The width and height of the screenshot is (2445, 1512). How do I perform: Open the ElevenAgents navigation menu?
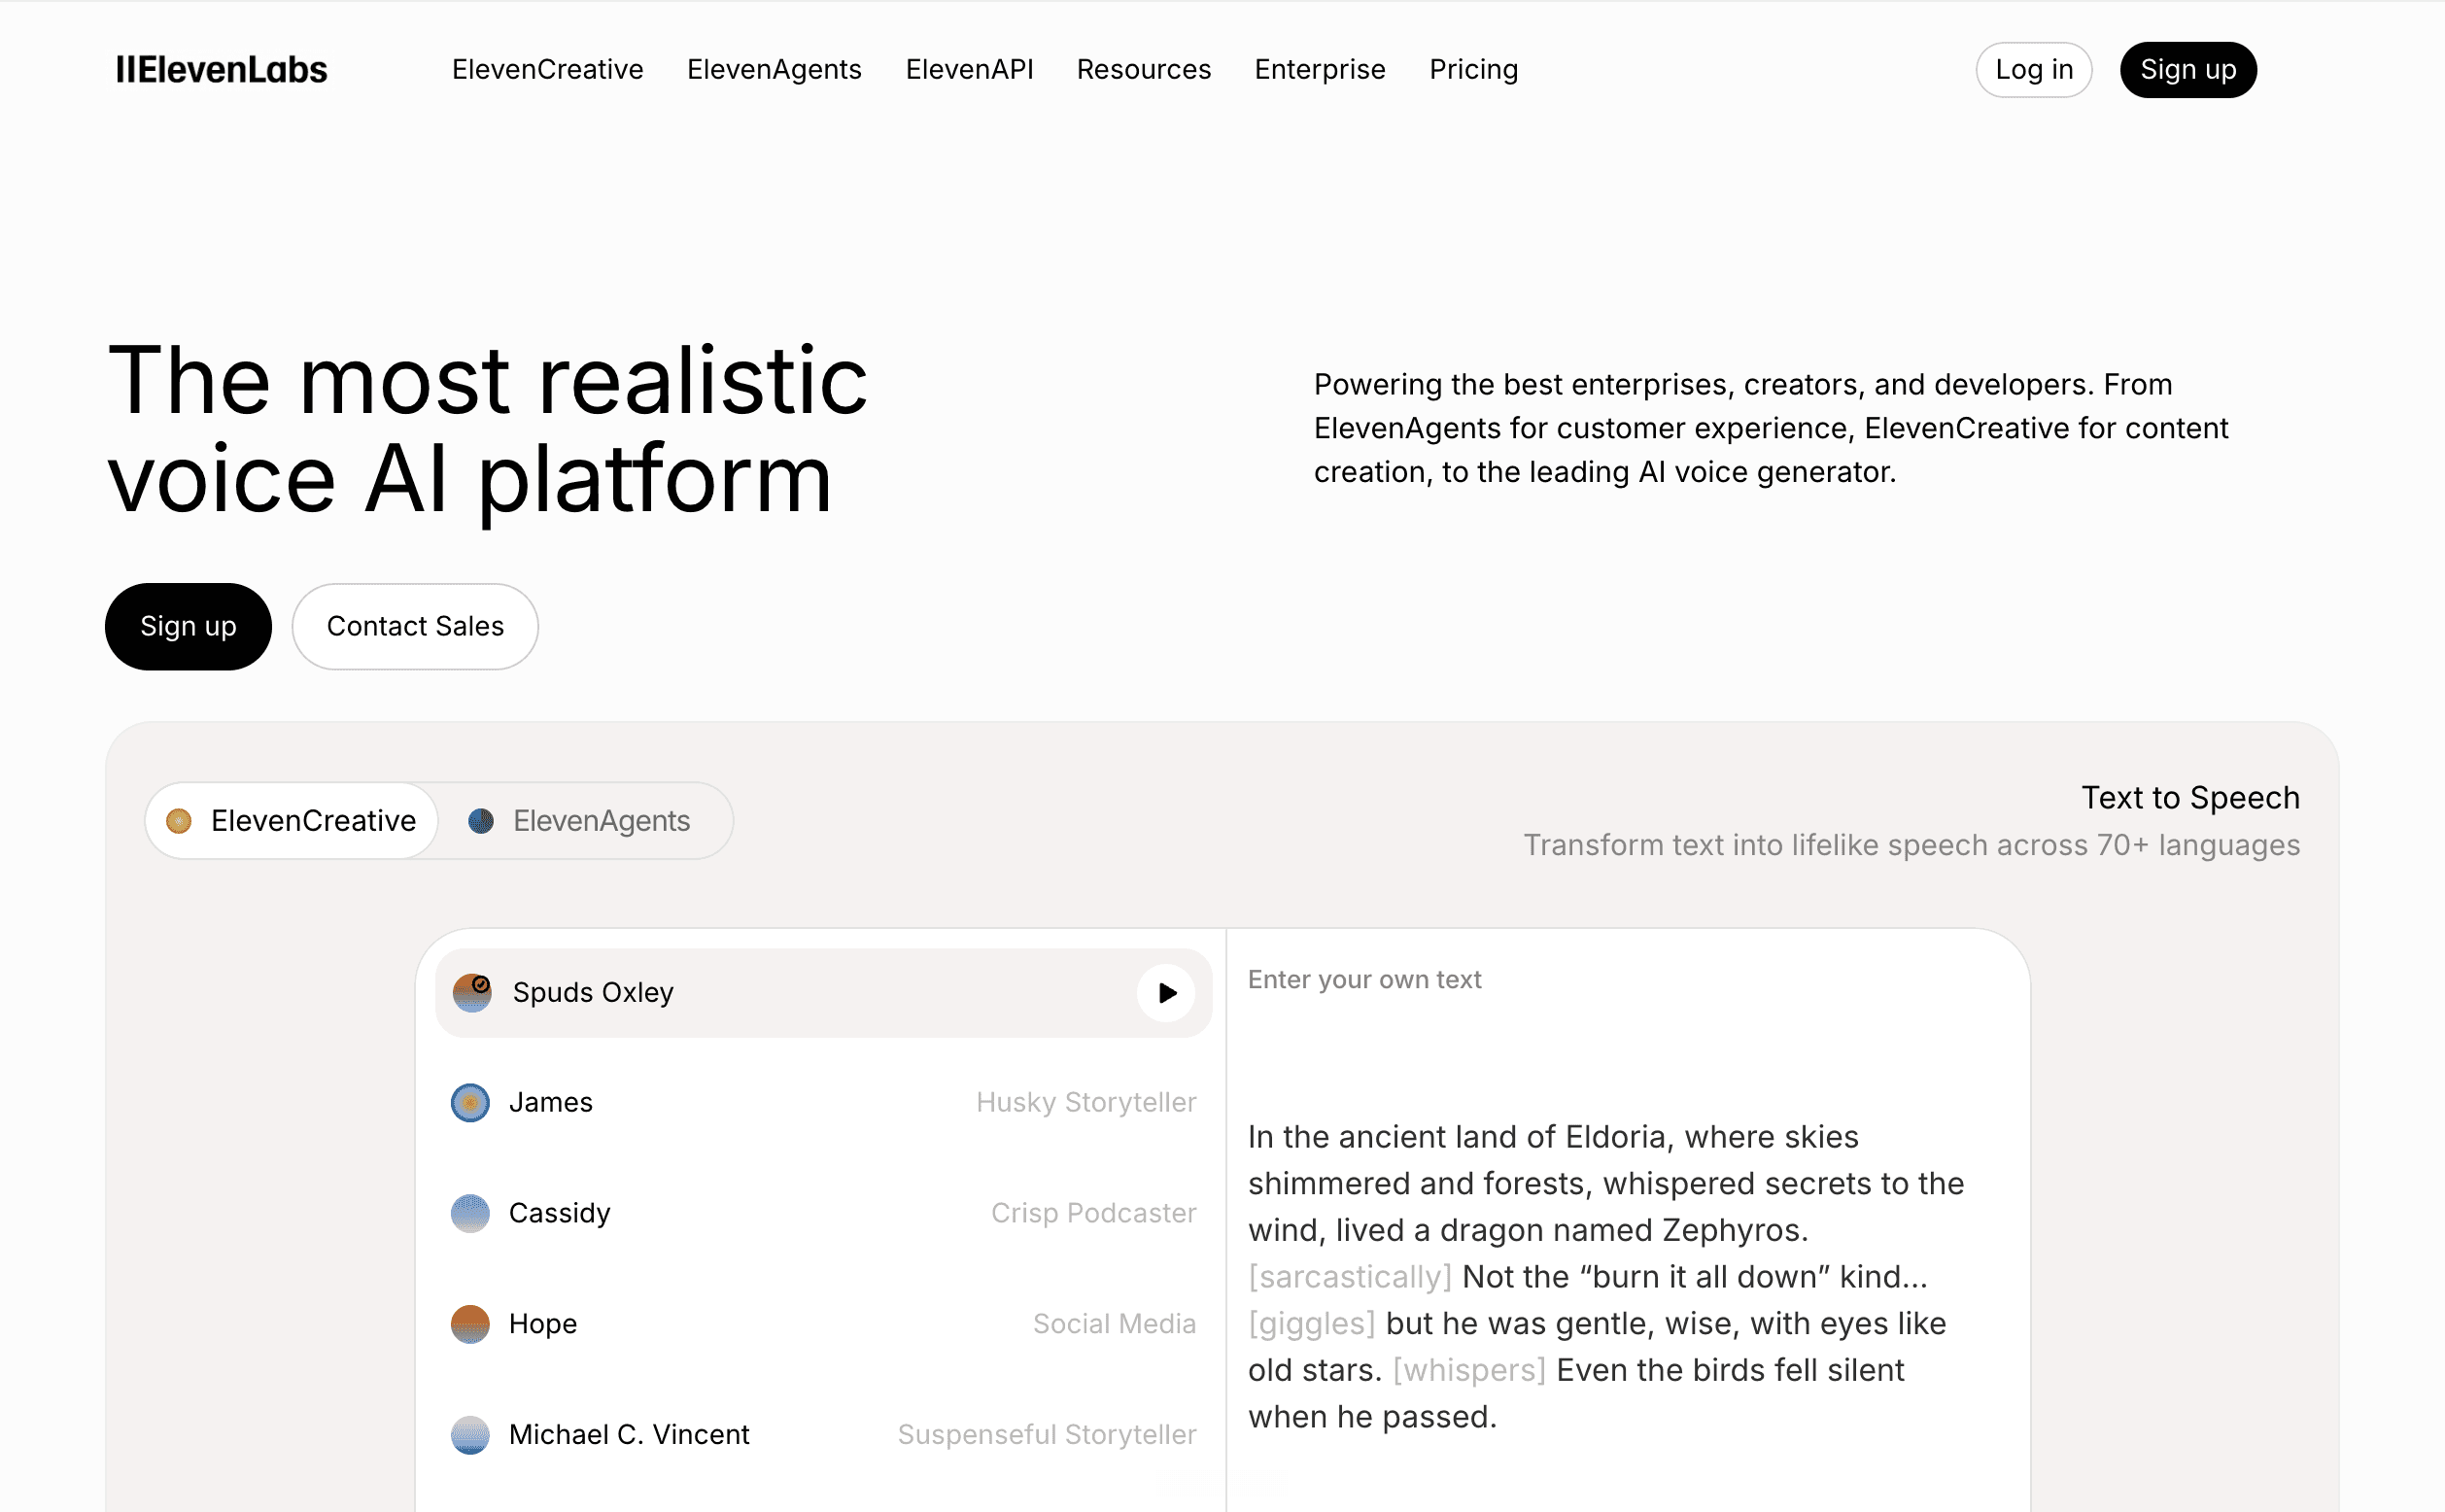[x=774, y=69]
